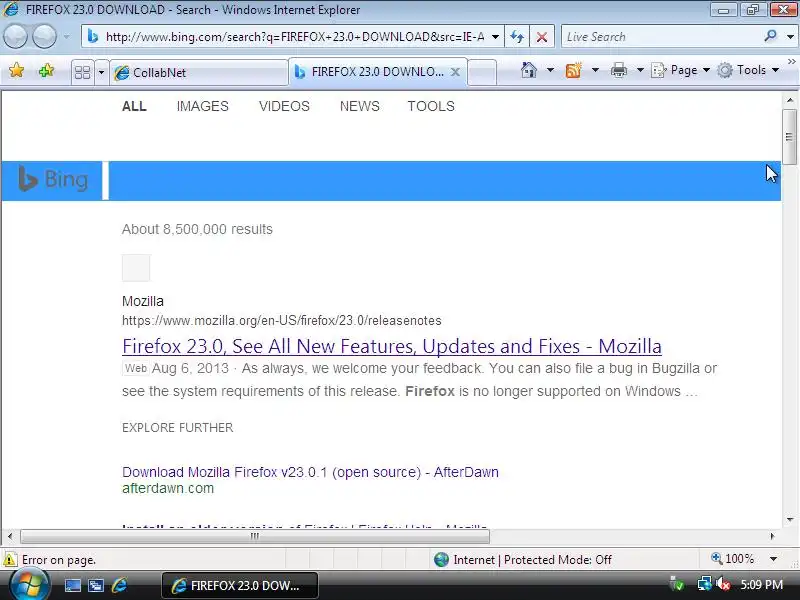Go back with the IE Back button
800x600 pixels.
pos(15,37)
